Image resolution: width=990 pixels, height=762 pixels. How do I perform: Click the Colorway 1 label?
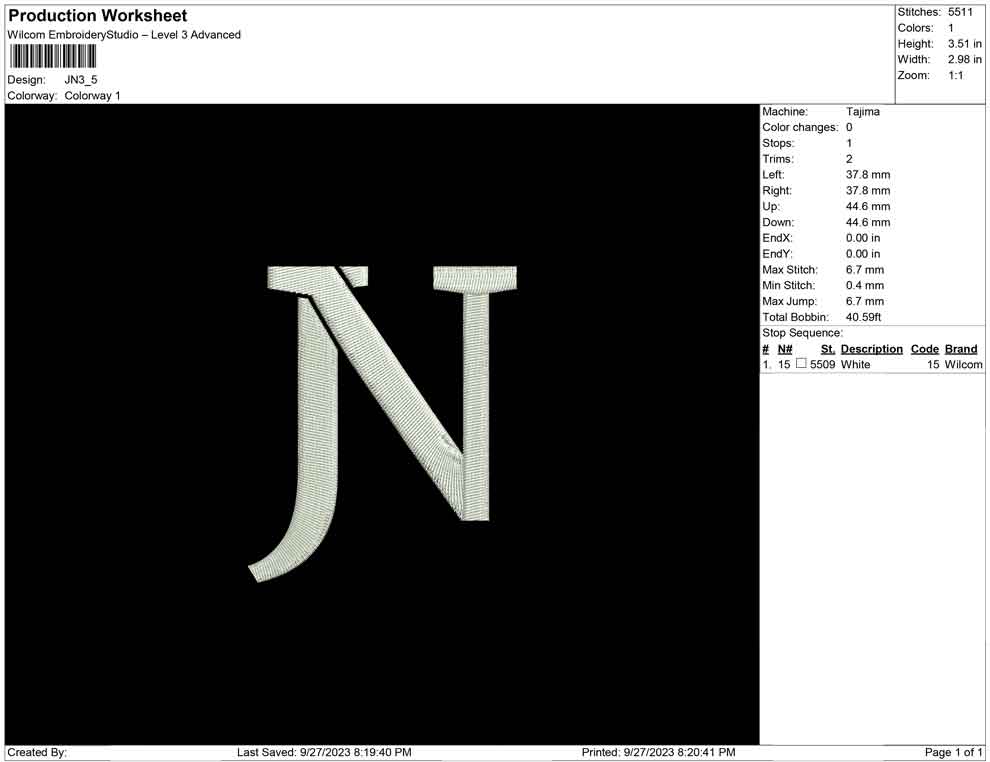[93, 96]
